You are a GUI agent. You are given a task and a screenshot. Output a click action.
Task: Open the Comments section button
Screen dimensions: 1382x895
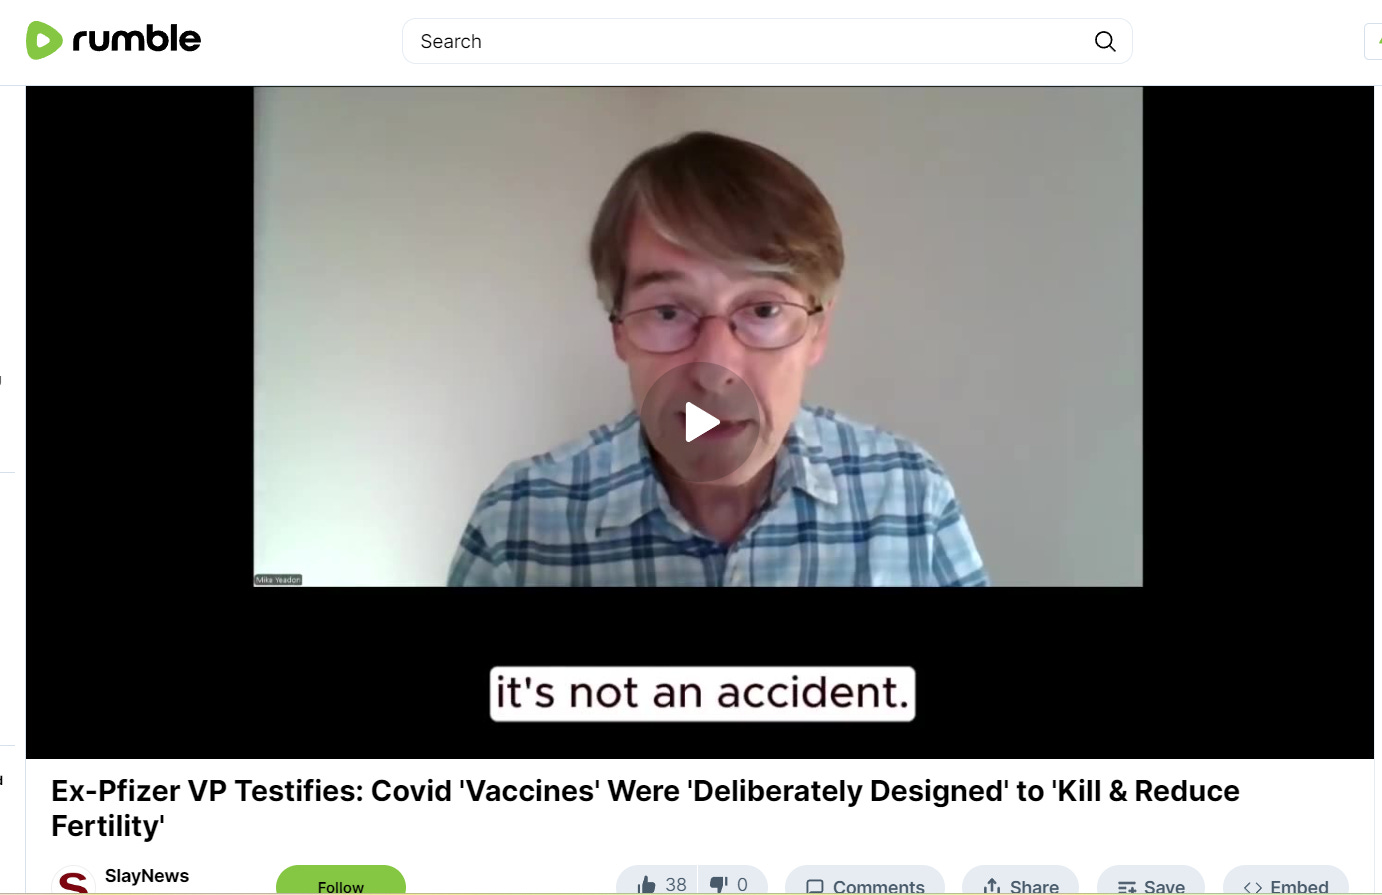tap(865, 885)
